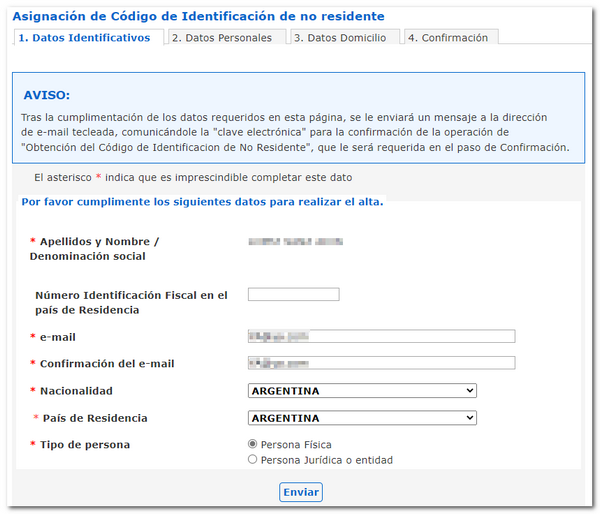Click the "Por favor cumplimente" instruction heading
This screenshot has width=600, height=514.
202,202
